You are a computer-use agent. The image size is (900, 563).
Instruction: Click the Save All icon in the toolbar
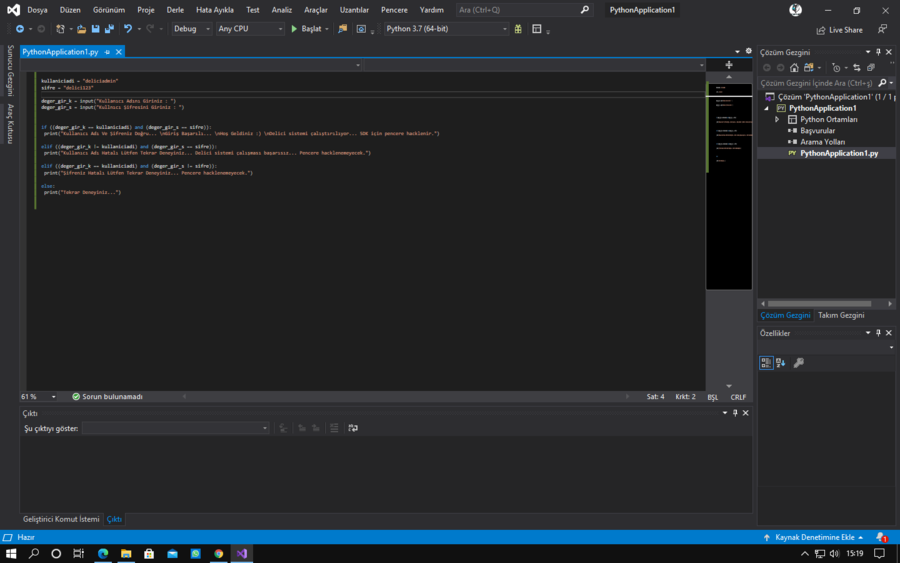(x=109, y=29)
